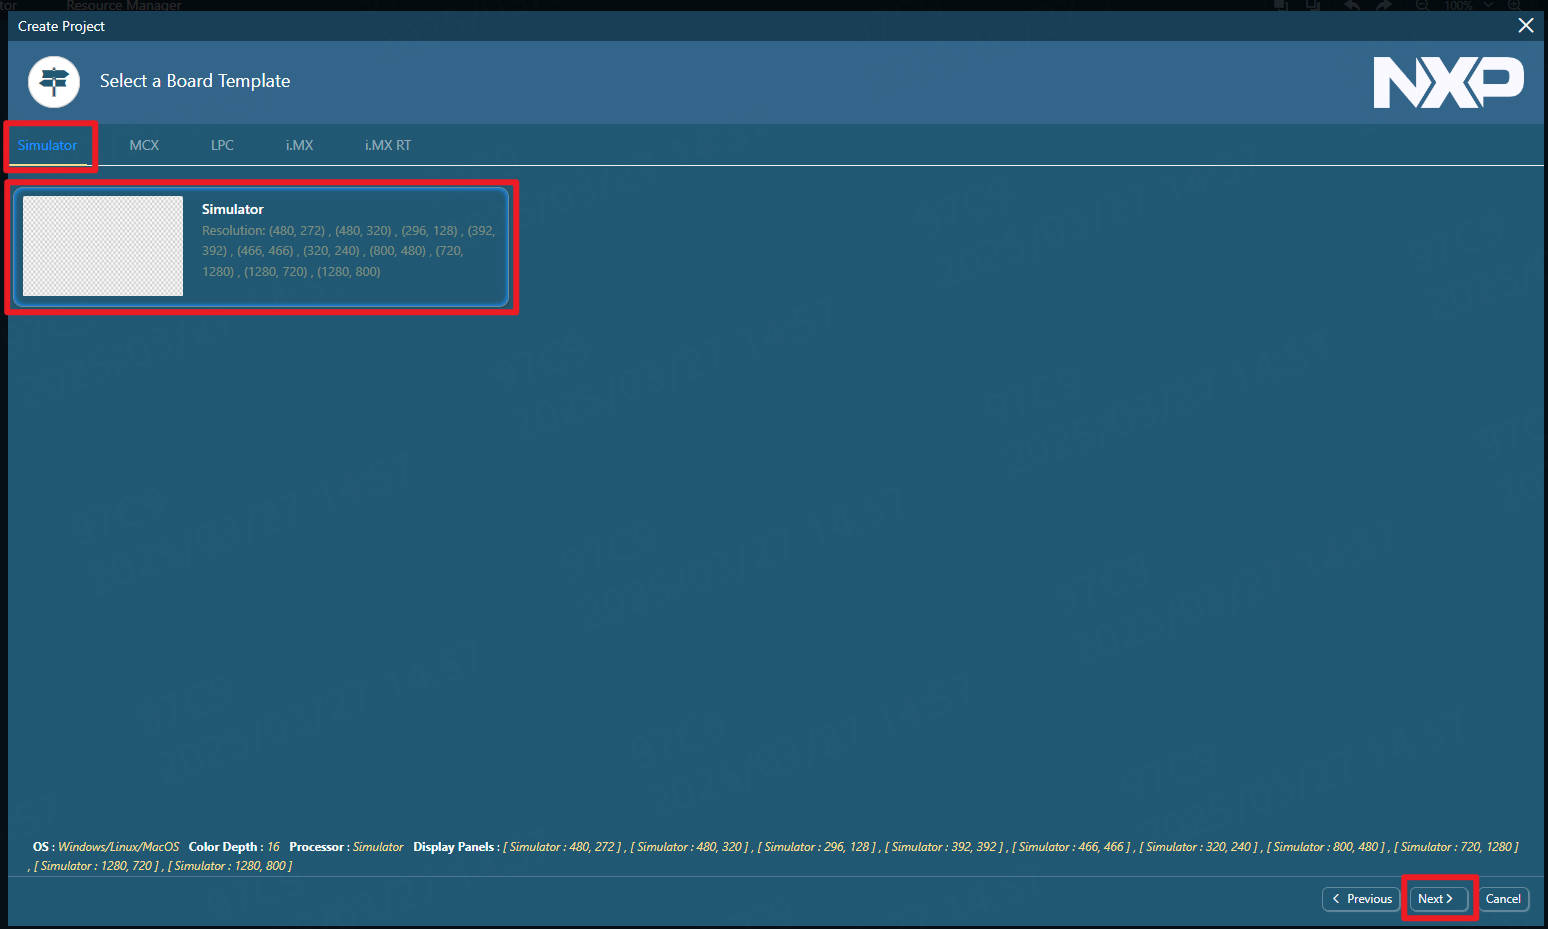Select the i.MX RT tab
Image resolution: width=1548 pixels, height=929 pixels.
(x=388, y=145)
